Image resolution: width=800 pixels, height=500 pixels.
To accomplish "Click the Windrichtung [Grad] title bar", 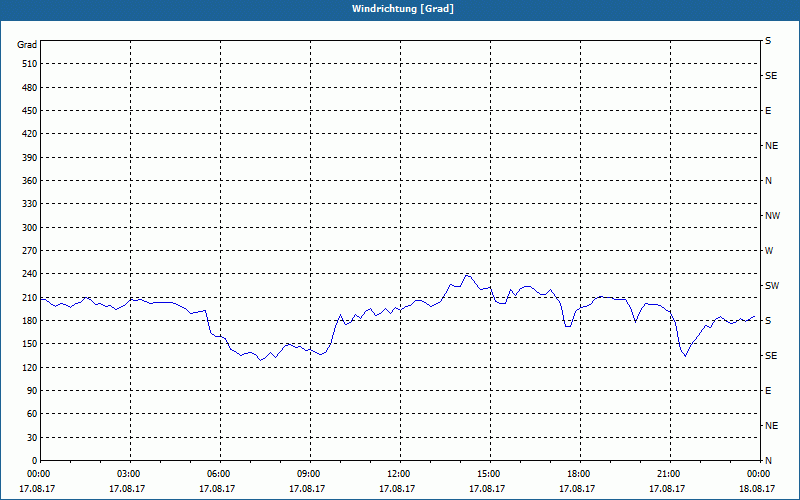I will coord(400,9).
